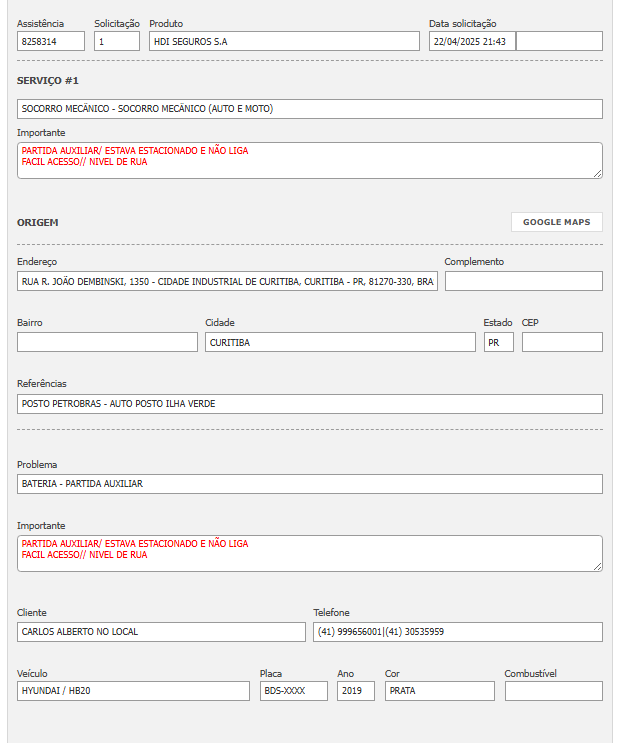Click the first Importante text area
617x743 pixels.
(310, 160)
